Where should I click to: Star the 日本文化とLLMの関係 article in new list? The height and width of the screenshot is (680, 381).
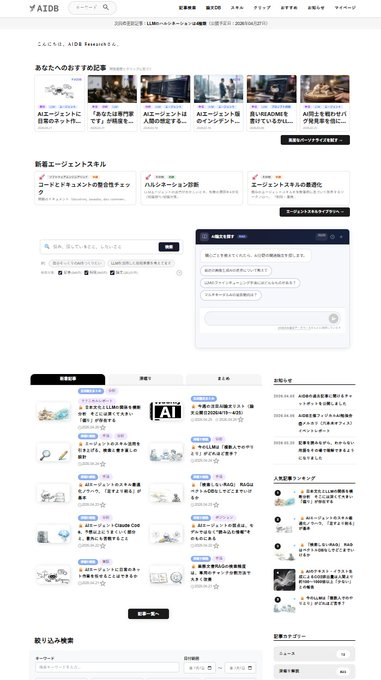point(103,427)
